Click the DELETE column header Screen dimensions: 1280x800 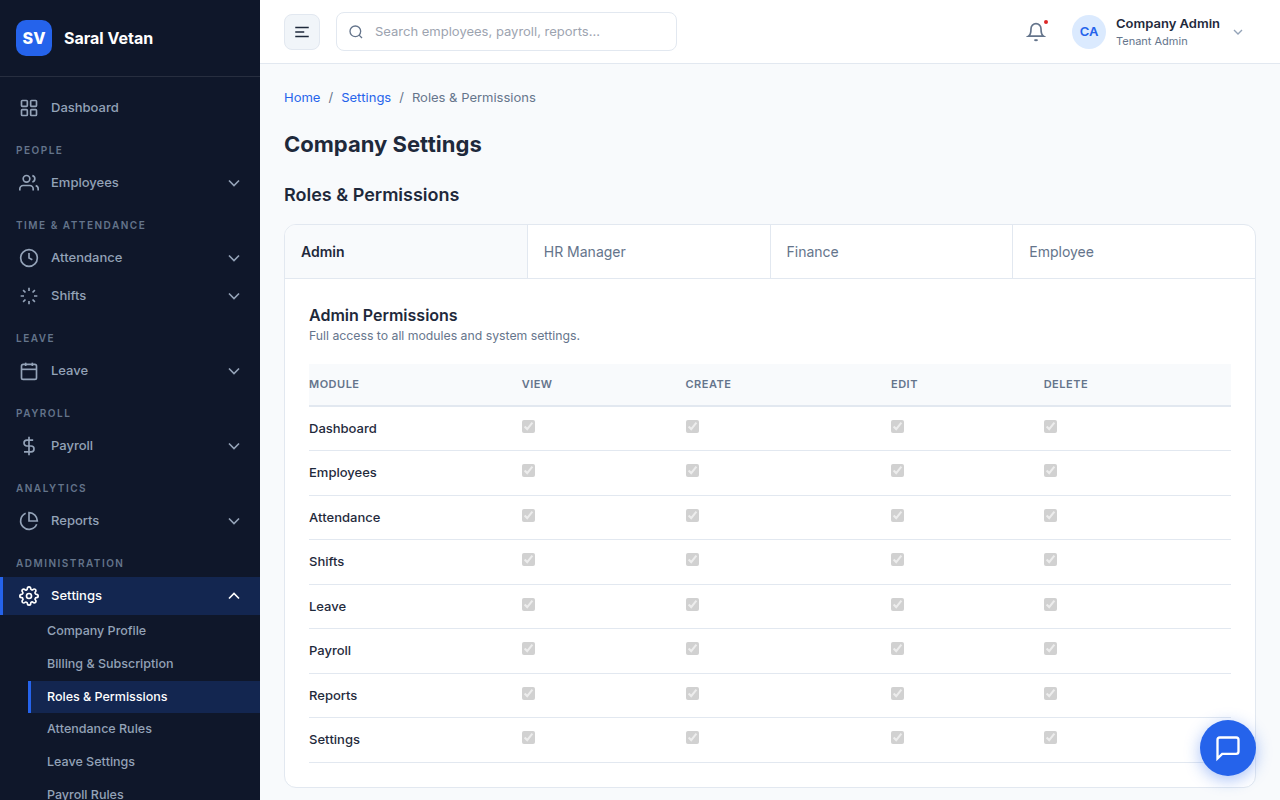pyautogui.click(x=1066, y=384)
